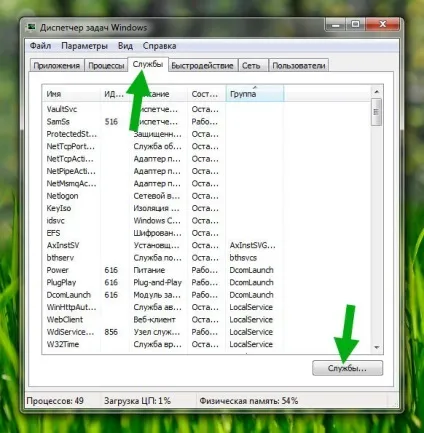Sort by the Группа column header
The height and width of the screenshot is (433, 424).
click(x=255, y=94)
